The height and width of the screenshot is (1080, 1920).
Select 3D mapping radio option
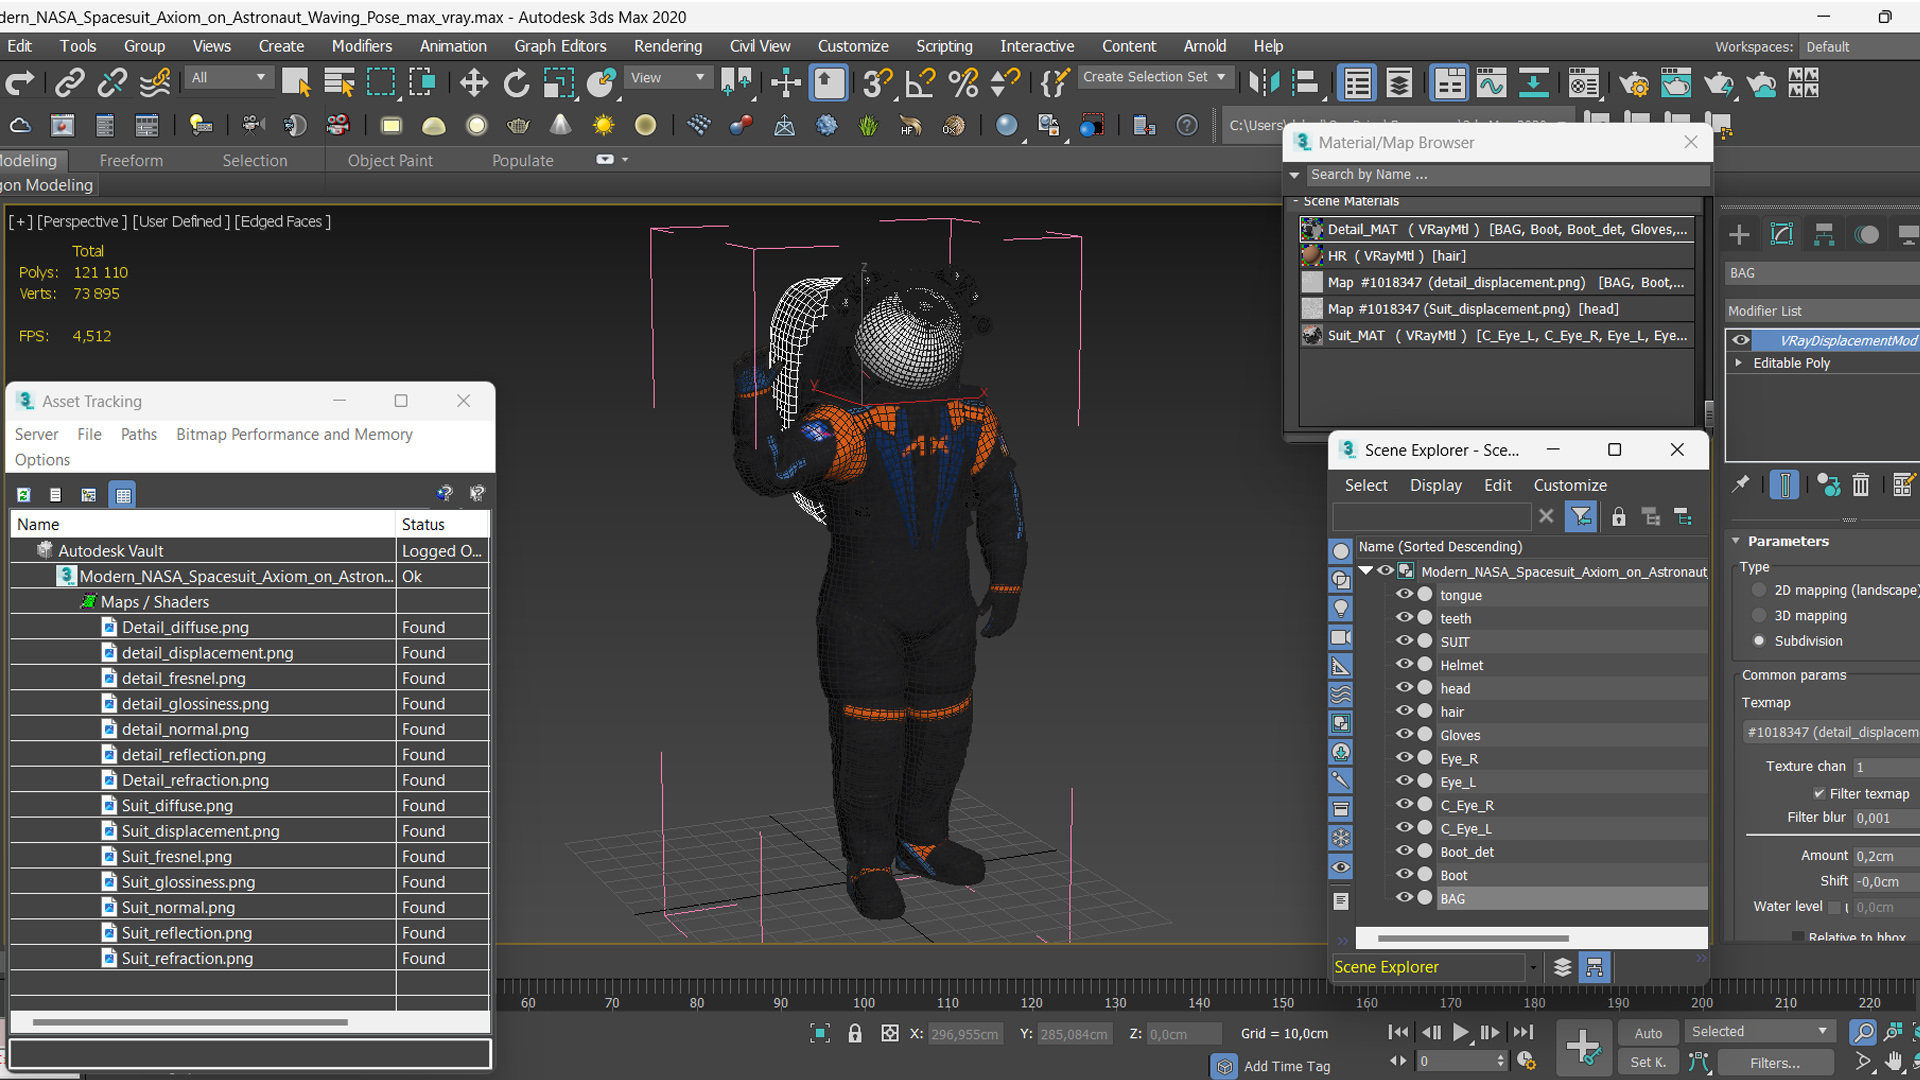pos(1759,616)
